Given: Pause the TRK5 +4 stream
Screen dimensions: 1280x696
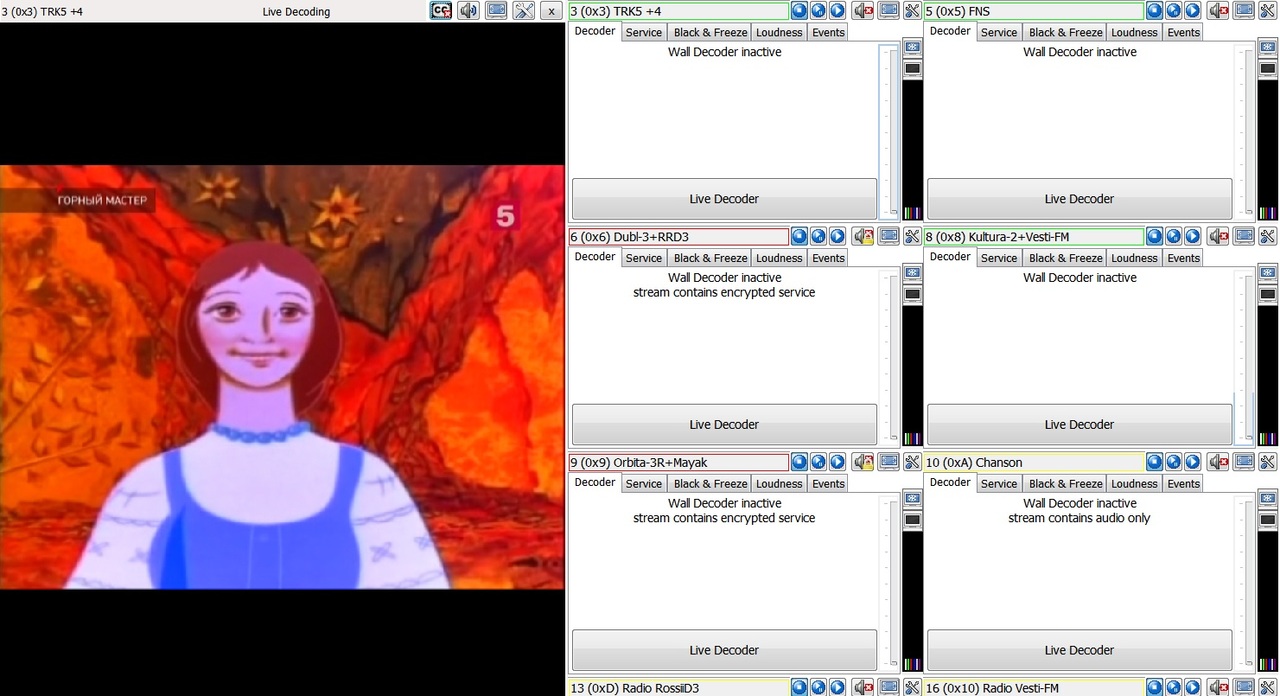Looking at the screenshot, I should click(x=818, y=11).
